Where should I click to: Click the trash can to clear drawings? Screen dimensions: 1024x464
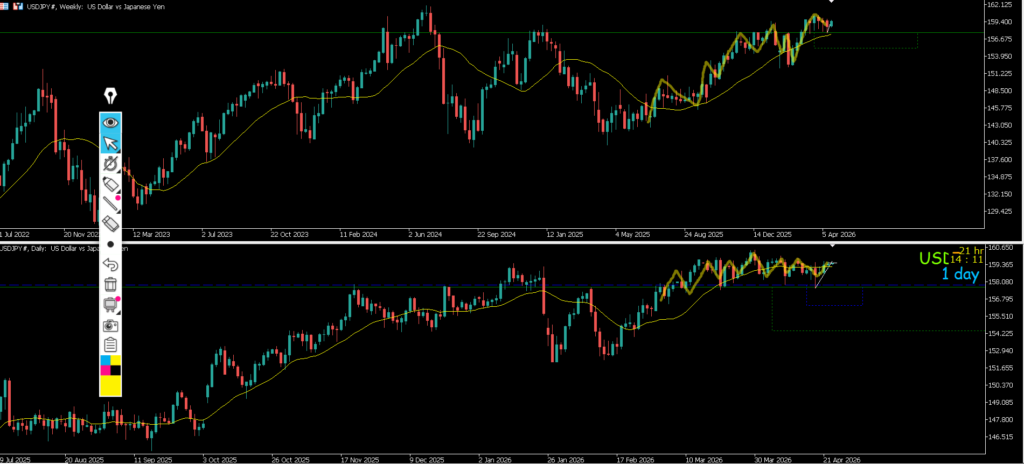pos(110,285)
